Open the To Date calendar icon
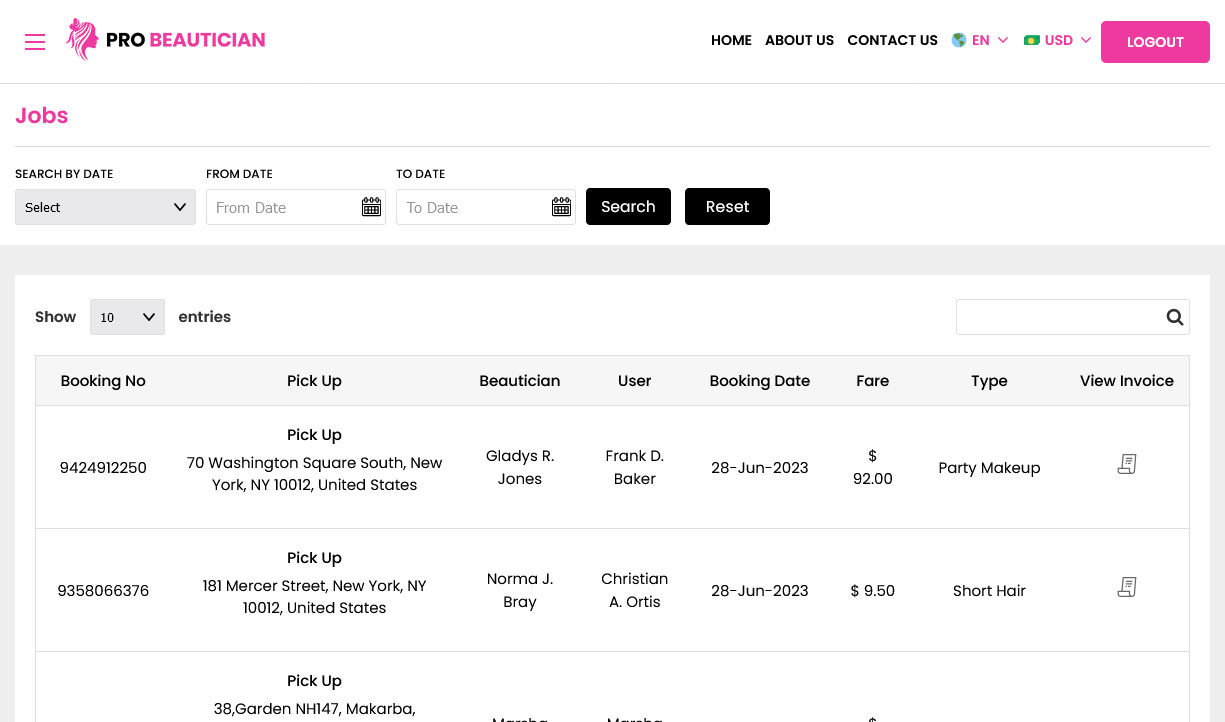1225x722 pixels. coord(561,207)
